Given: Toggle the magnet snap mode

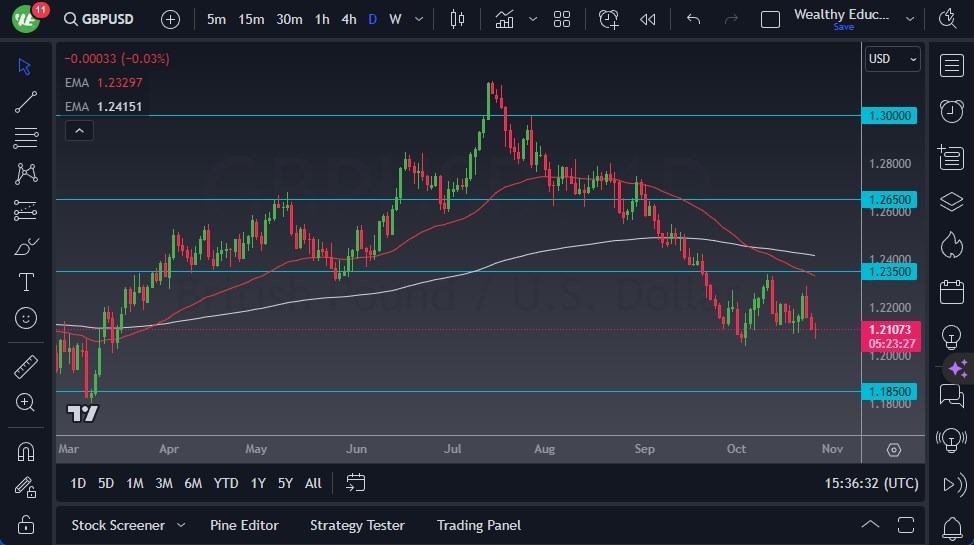Looking at the screenshot, I should click(x=26, y=451).
